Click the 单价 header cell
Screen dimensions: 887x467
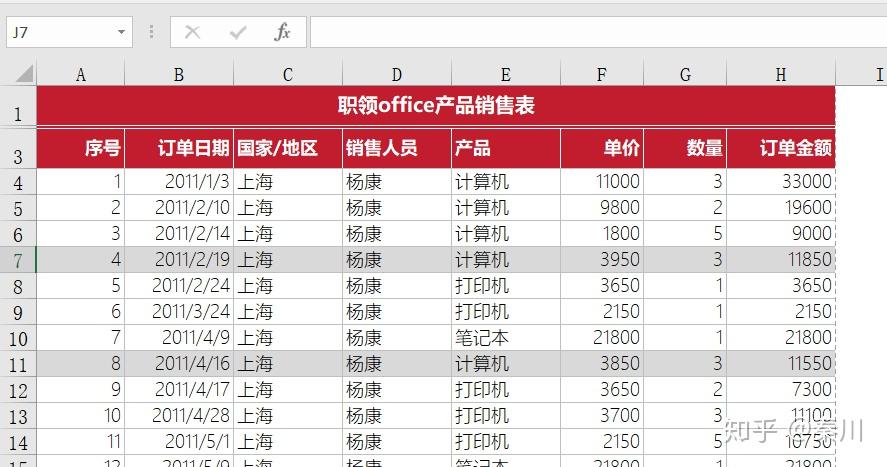pos(602,148)
